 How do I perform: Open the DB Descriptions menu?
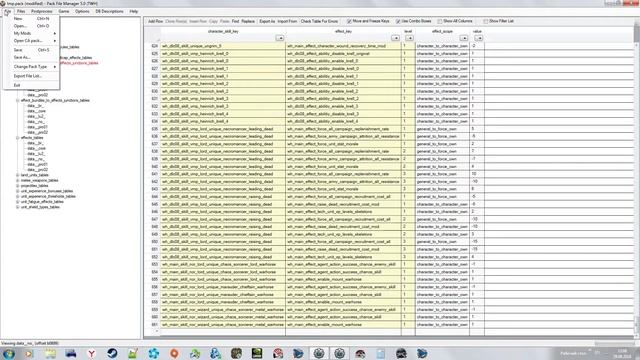(x=109, y=11)
